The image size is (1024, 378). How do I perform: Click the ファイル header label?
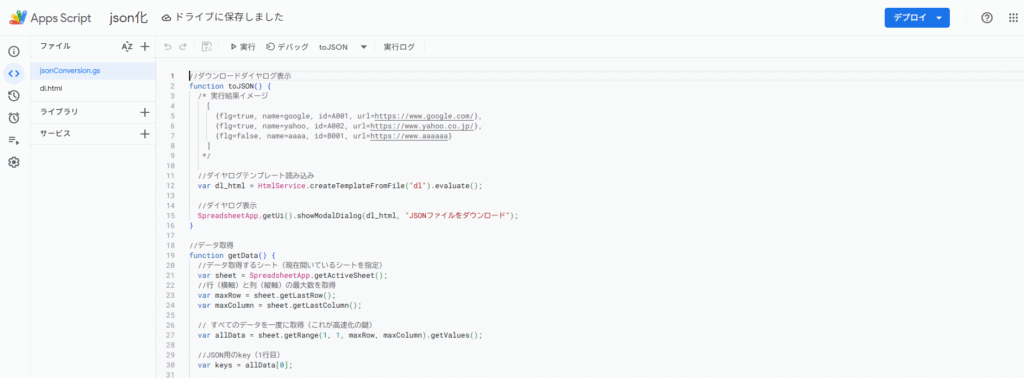tap(55, 46)
